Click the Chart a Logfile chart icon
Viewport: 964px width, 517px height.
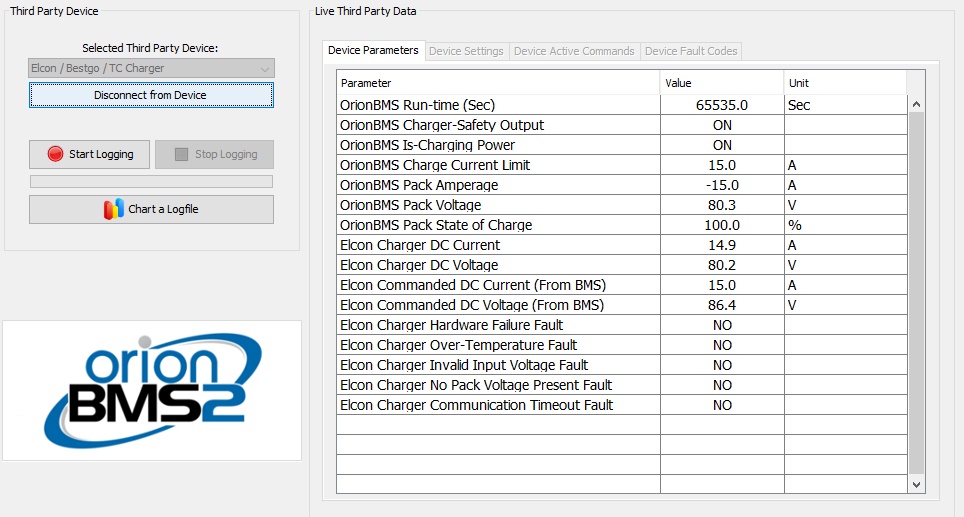(114, 209)
